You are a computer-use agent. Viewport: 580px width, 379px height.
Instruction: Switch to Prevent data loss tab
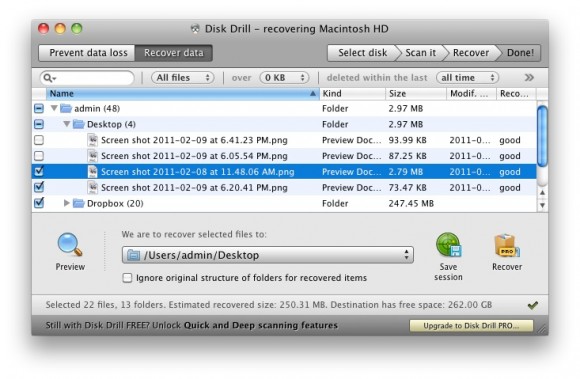pos(88,53)
